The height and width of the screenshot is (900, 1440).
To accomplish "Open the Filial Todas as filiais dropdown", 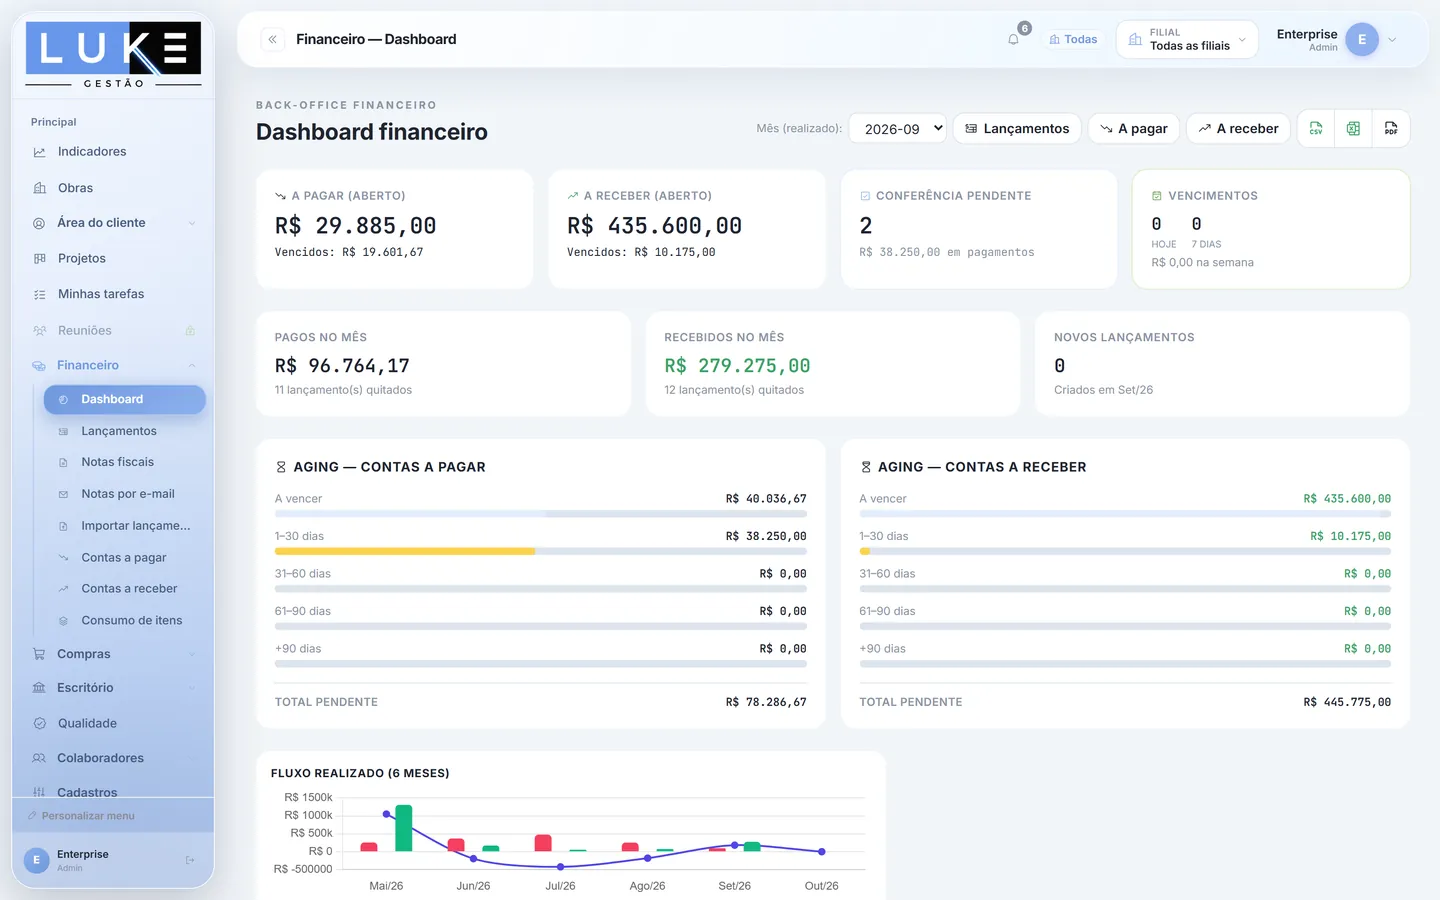I will pyautogui.click(x=1187, y=40).
